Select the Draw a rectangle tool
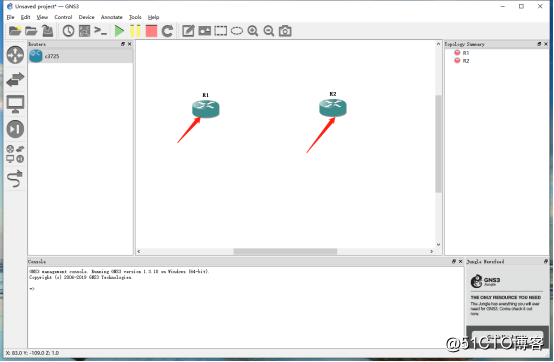Screen dimensions: 554x362 click(221, 31)
